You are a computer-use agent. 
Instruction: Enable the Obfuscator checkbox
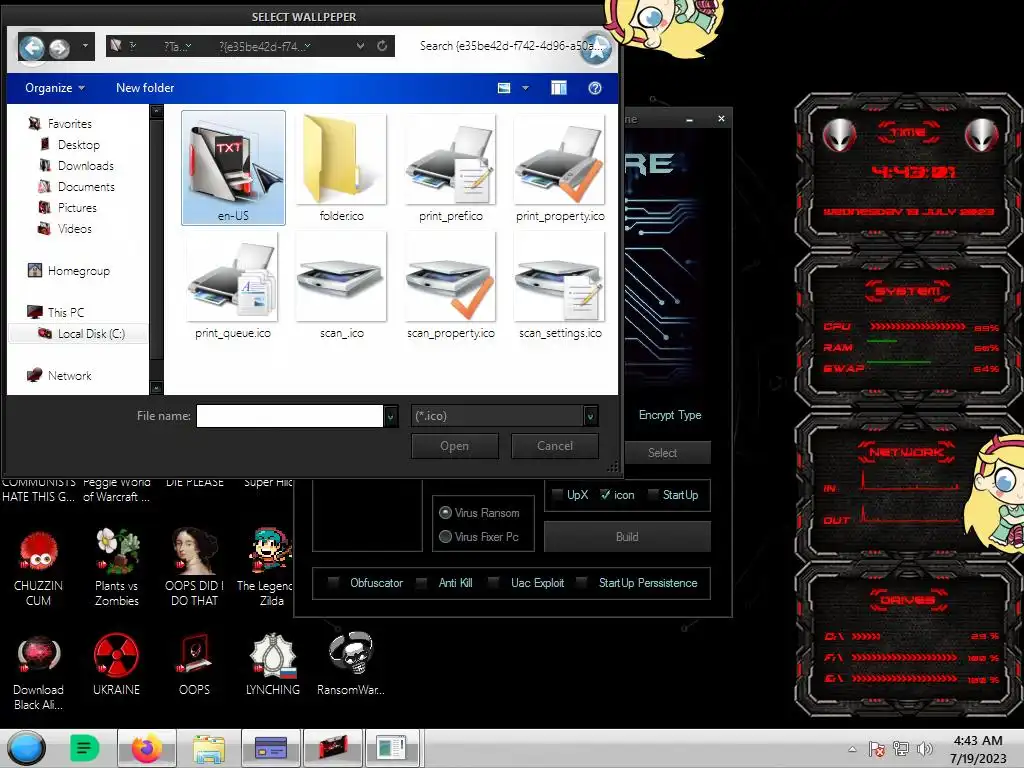(333, 583)
